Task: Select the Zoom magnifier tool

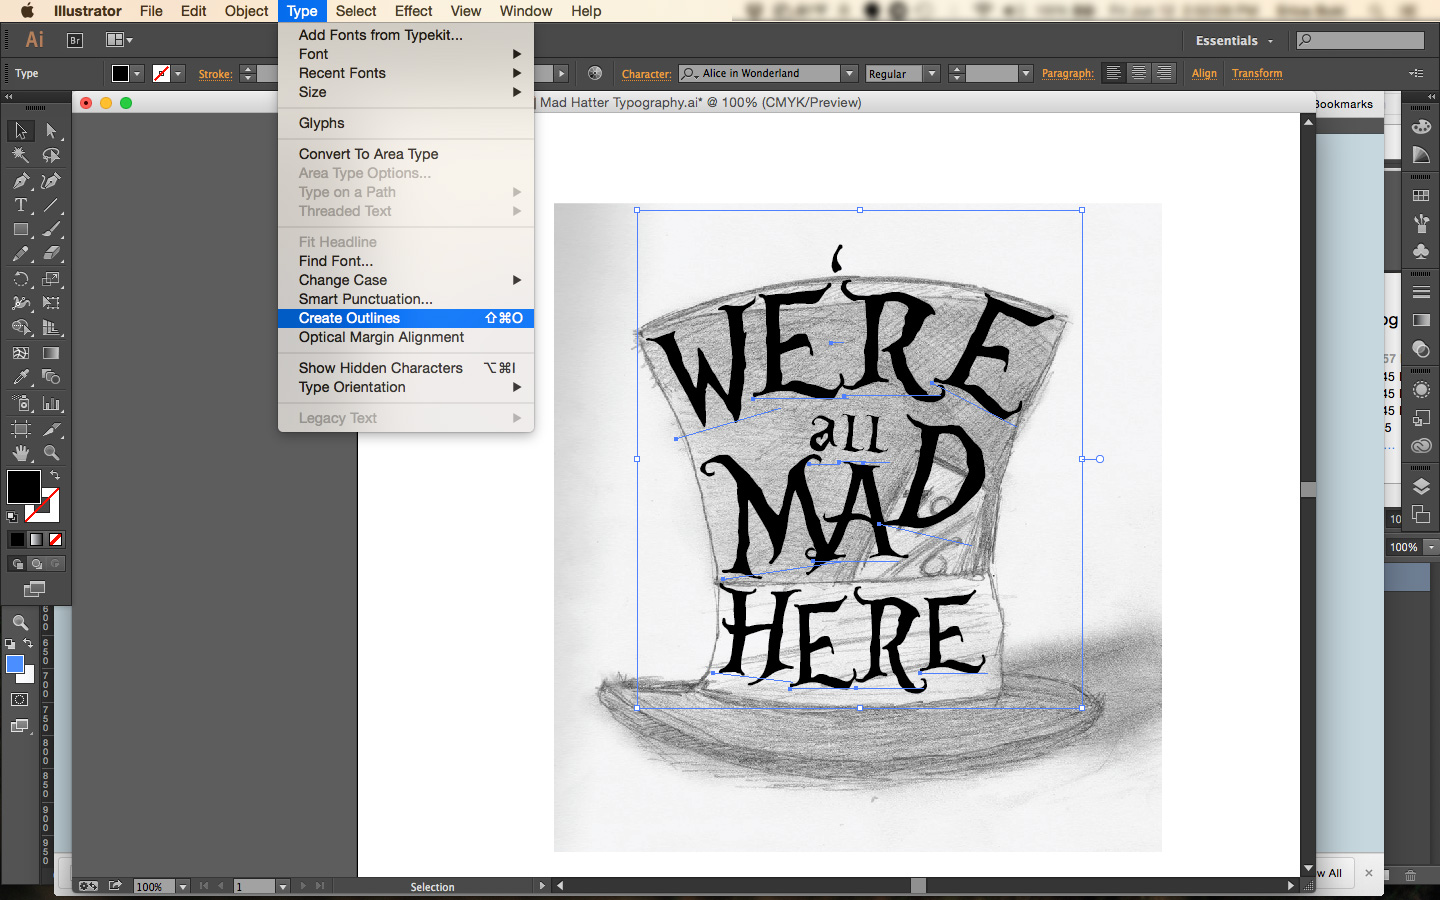Action: point(51,453)
